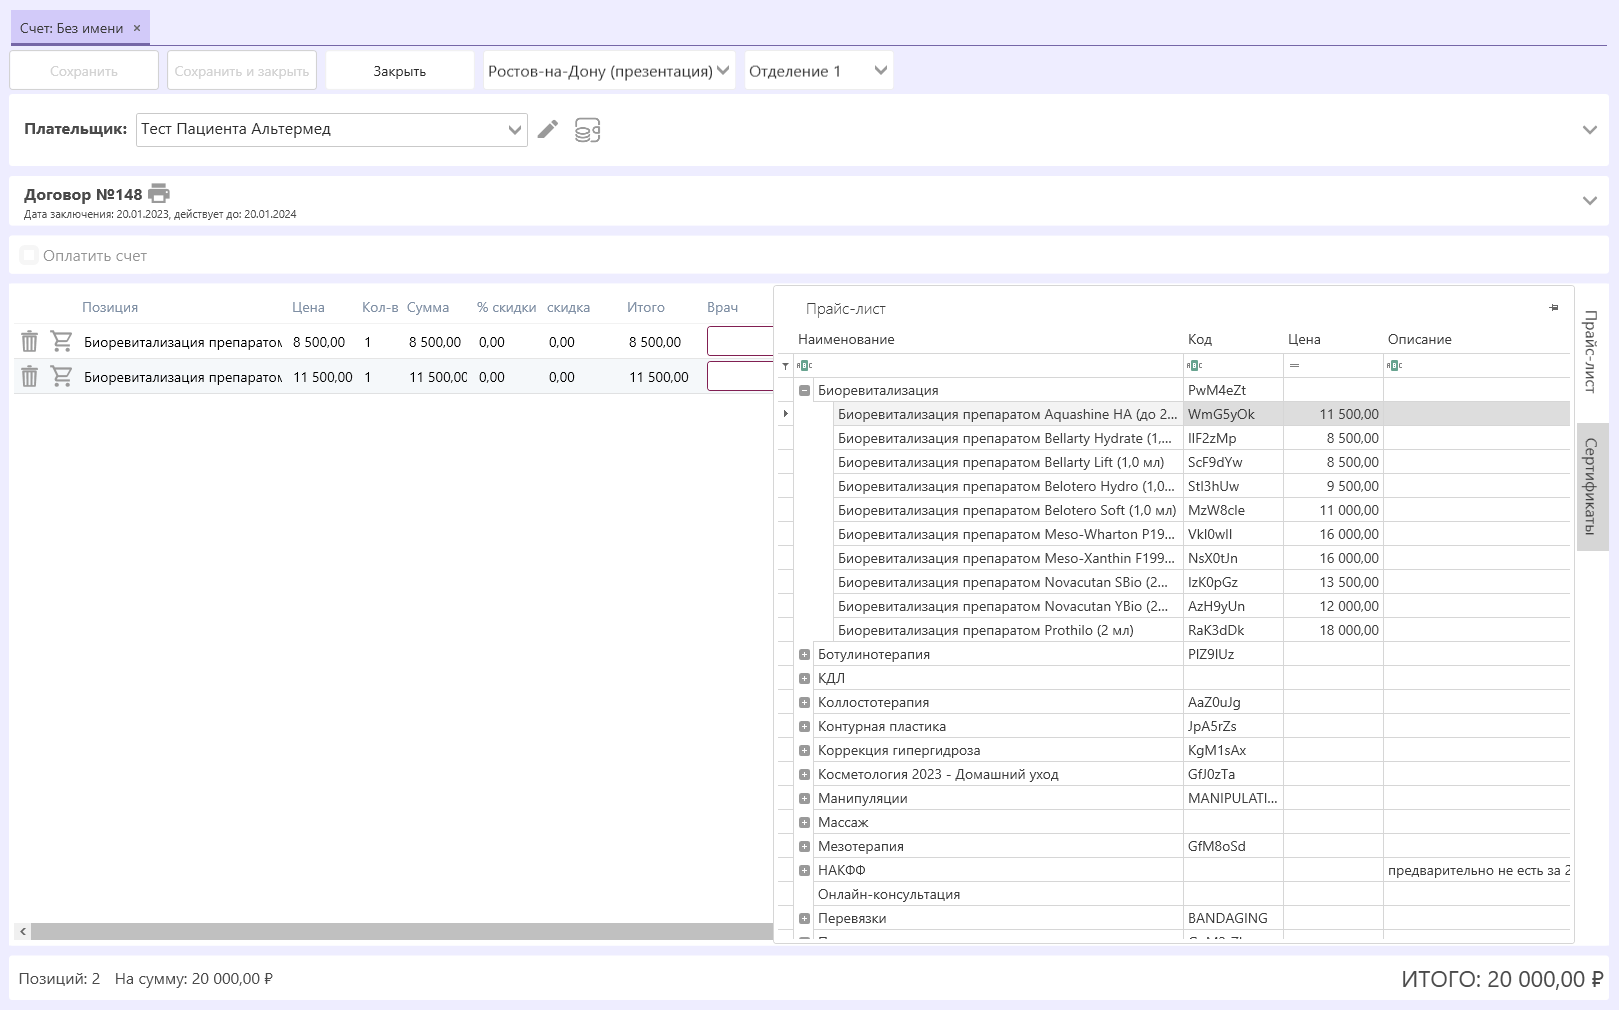Expand the НАКФФ group
Viewport: 1619px width, 1010px height.
coord(804,870)
